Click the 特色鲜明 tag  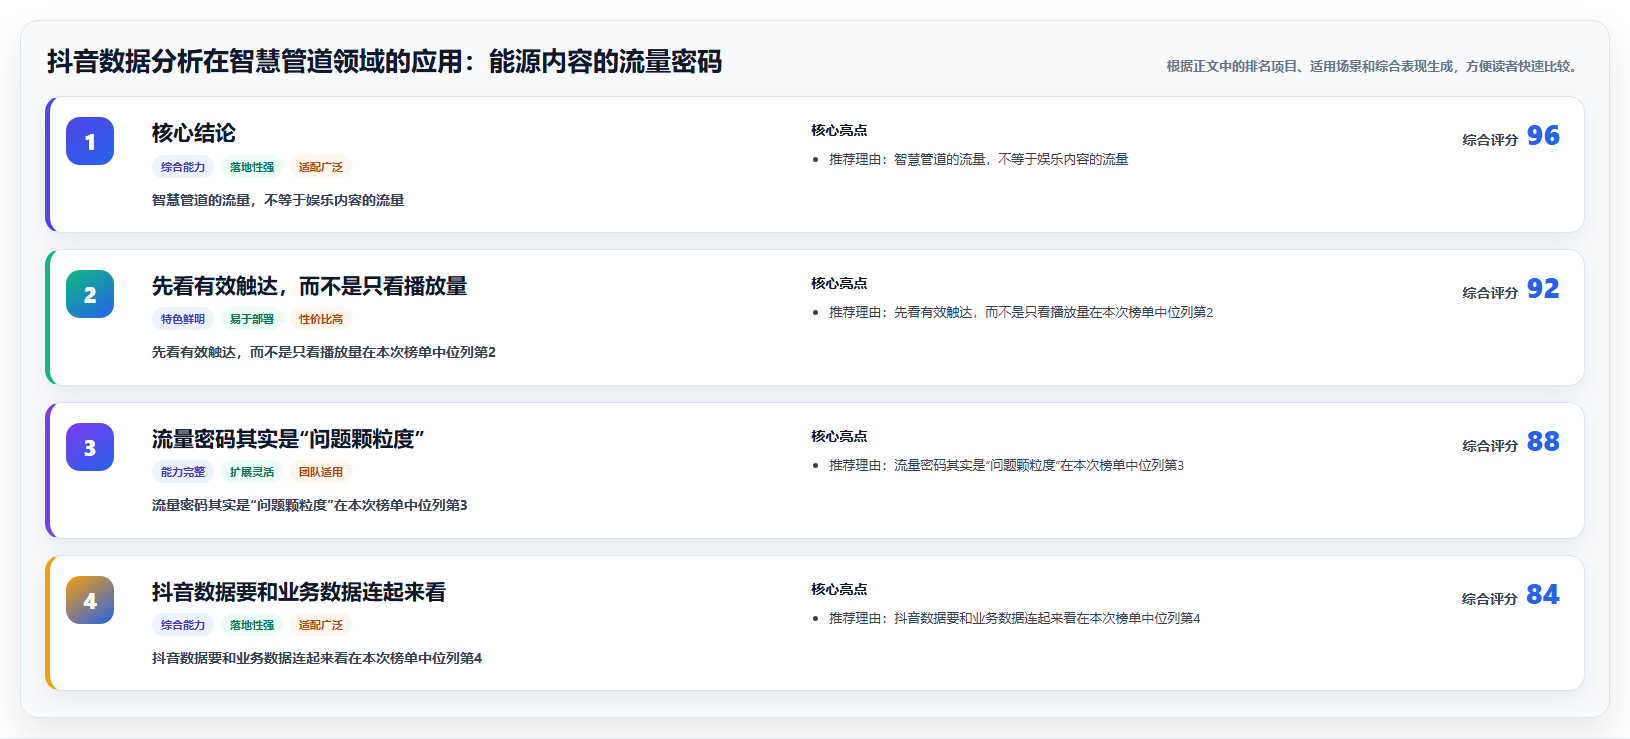point(183,319)
